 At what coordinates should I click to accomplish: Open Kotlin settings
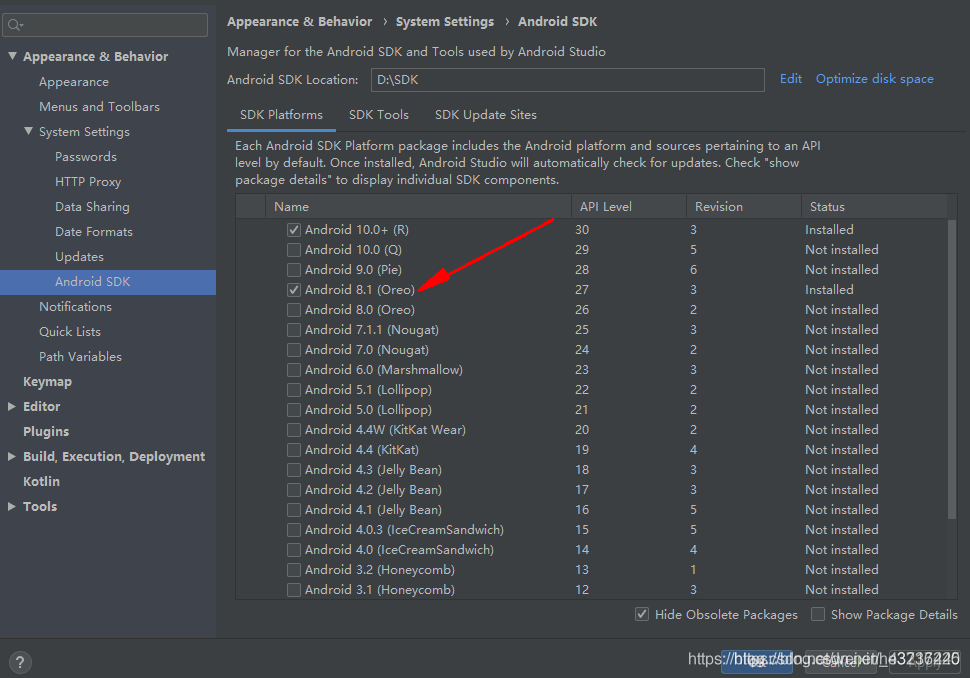pyautogui.click(x=41, y=481)
